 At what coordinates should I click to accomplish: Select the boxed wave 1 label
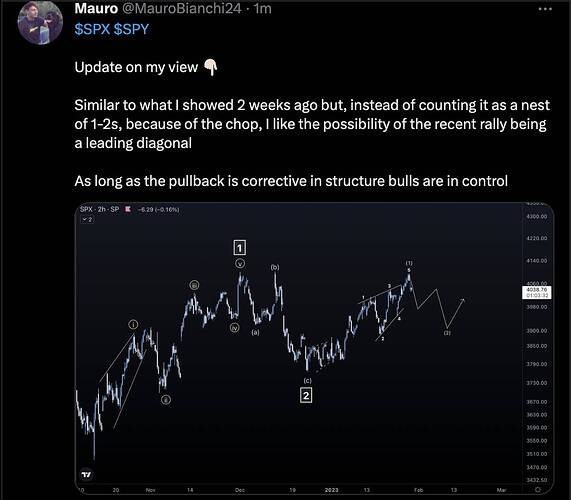239,248
